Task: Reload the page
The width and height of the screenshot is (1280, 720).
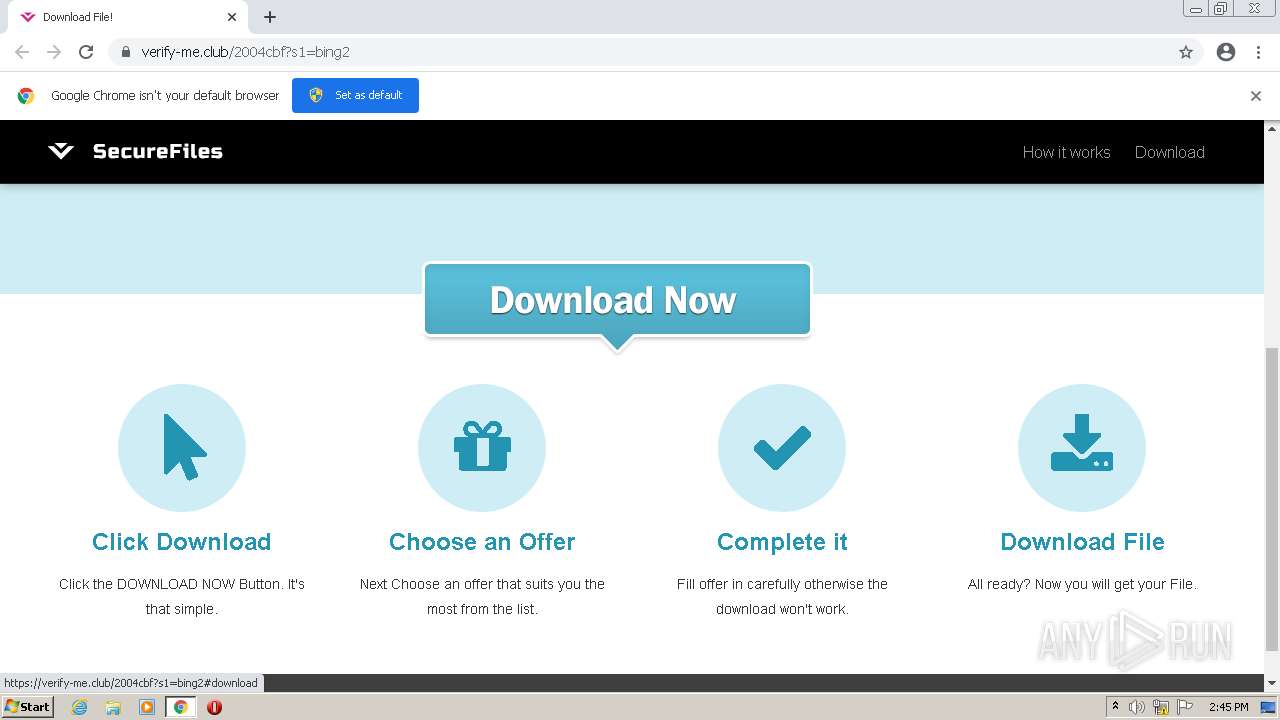Action: 86,52
